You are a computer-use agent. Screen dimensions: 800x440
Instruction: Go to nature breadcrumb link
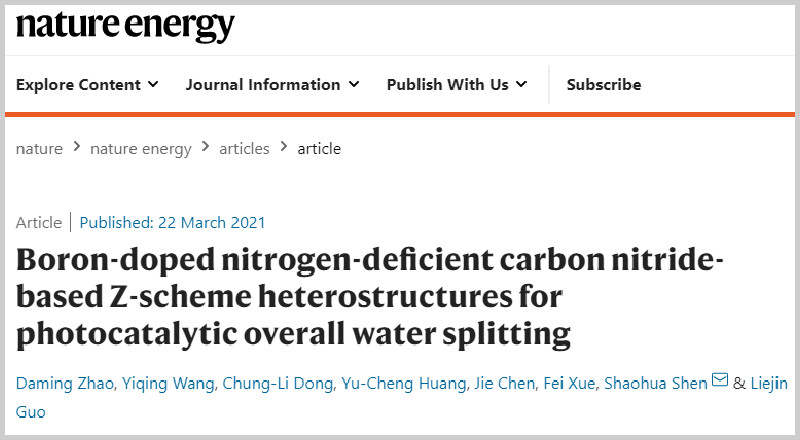click(x=39, y=149)
